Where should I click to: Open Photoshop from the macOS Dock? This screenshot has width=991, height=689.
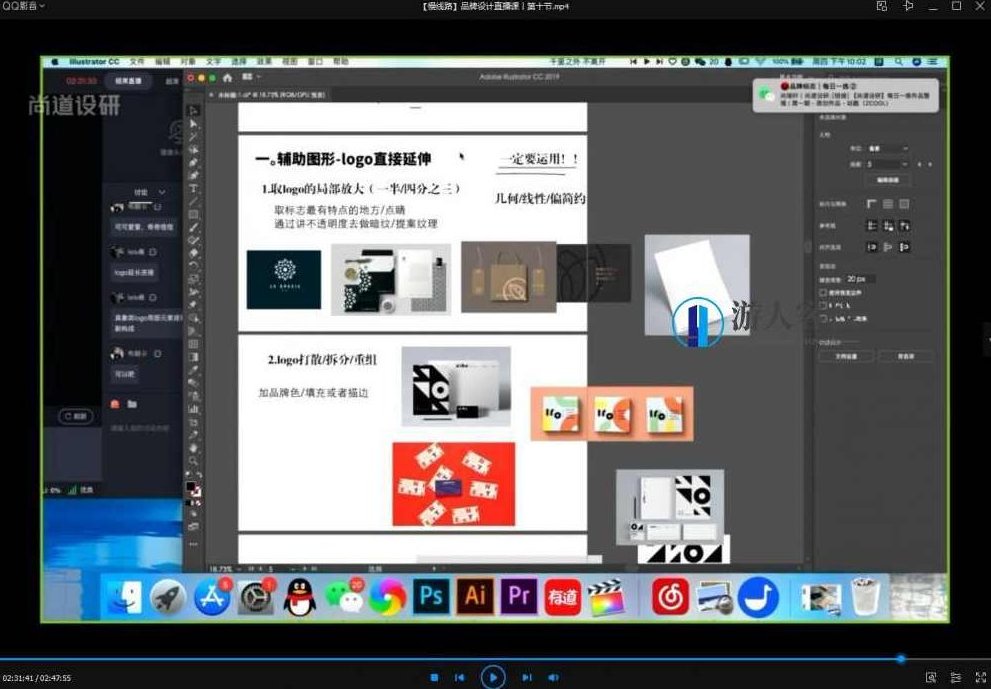point(432,595)
